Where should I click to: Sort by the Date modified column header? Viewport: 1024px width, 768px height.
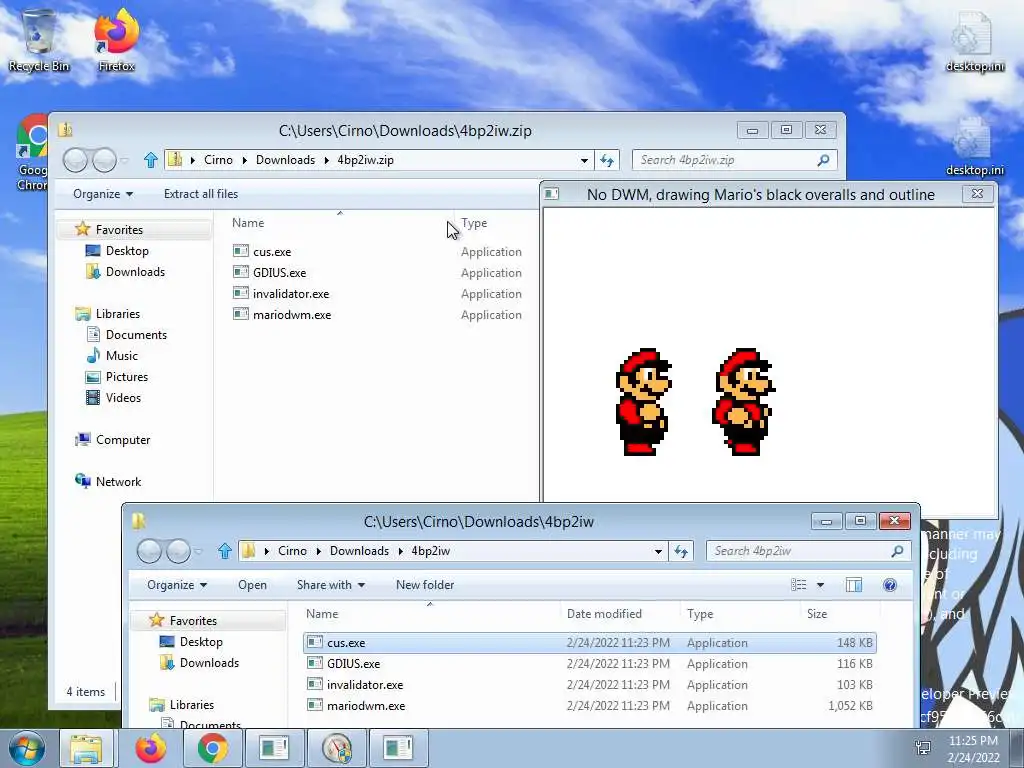click(620, 614)
